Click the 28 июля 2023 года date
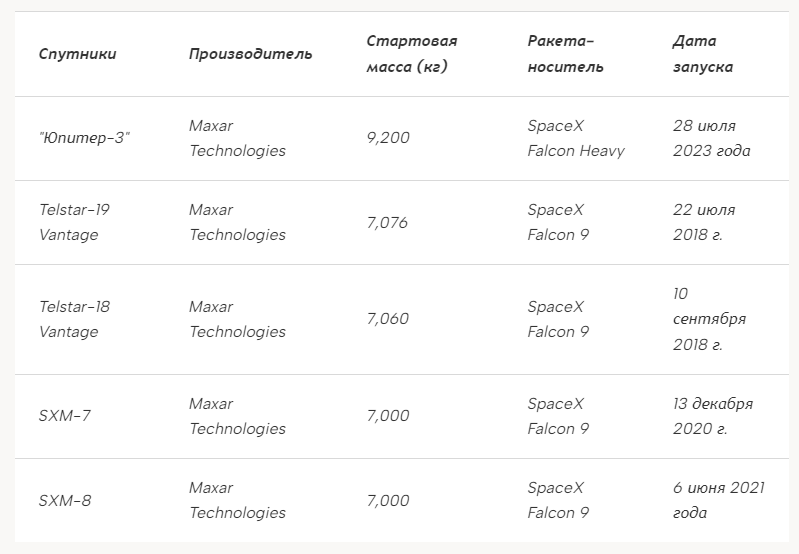799x554 pixels. [x=711, y=138]
